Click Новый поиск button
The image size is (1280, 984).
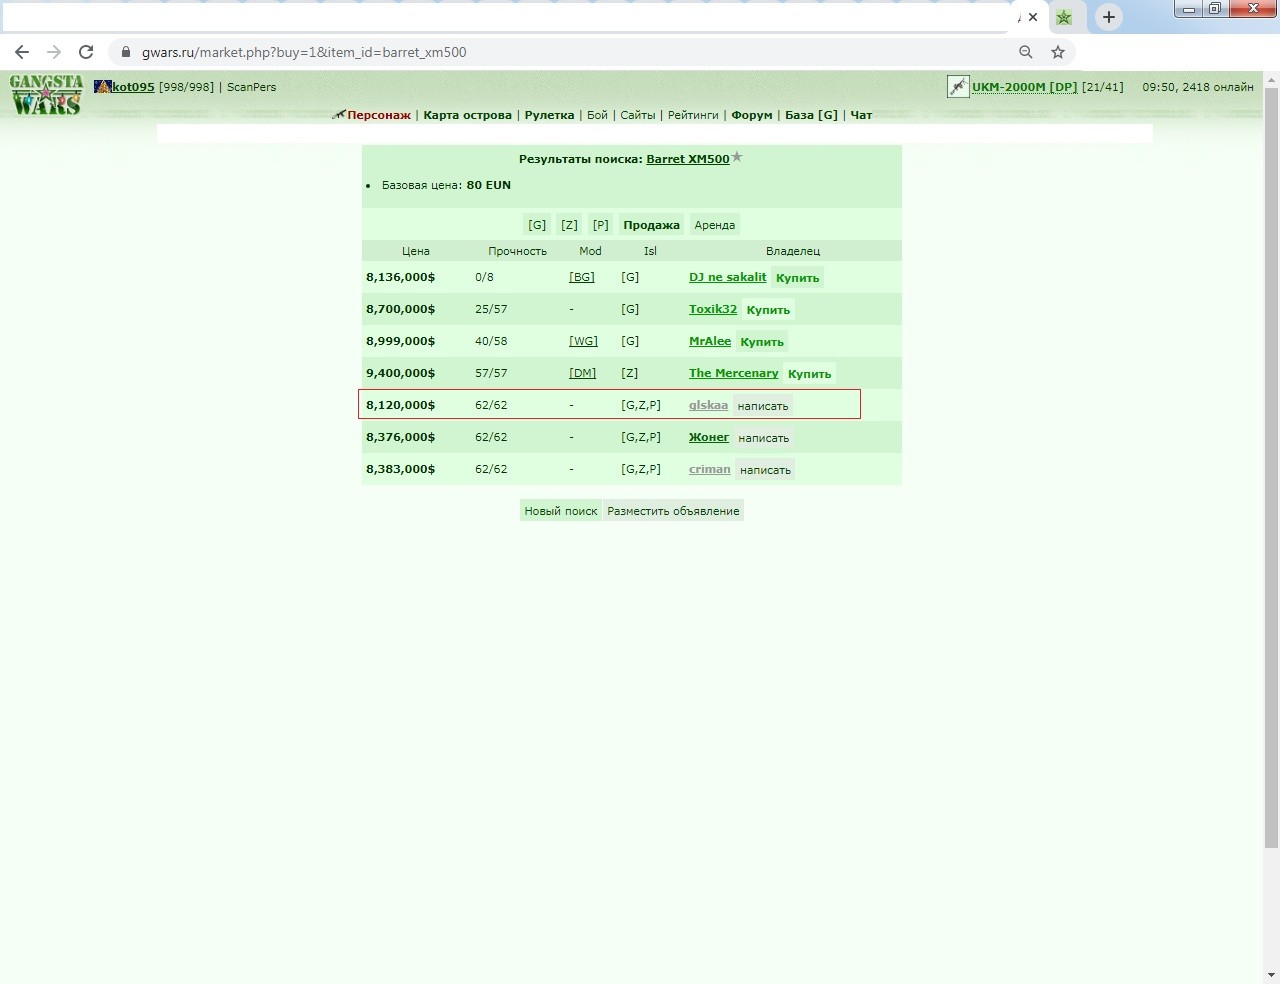[x=561, y=511]
